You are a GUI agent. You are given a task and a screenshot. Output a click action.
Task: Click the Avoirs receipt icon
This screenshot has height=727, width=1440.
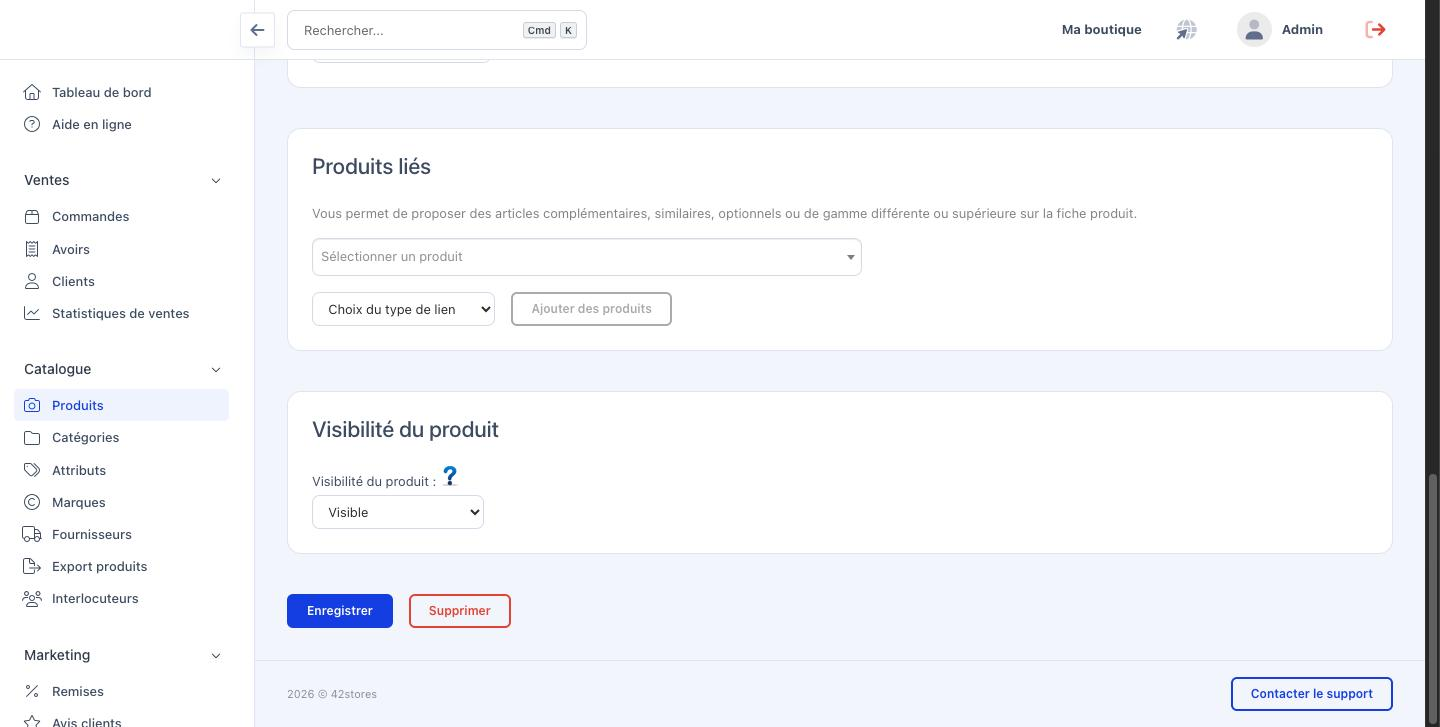32,249
